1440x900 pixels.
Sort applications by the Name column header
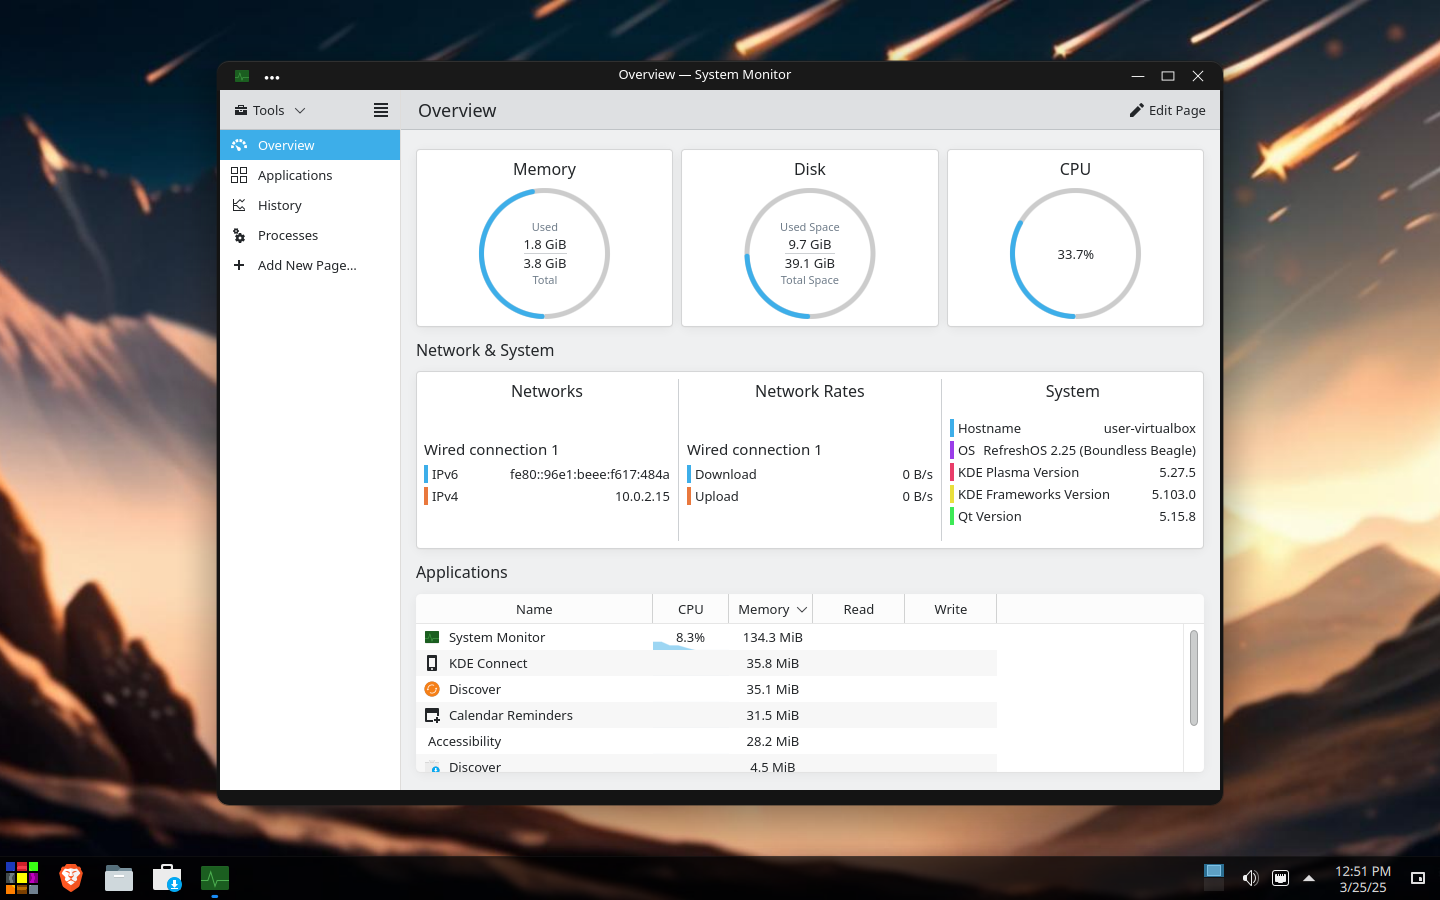tap(534, 609)
